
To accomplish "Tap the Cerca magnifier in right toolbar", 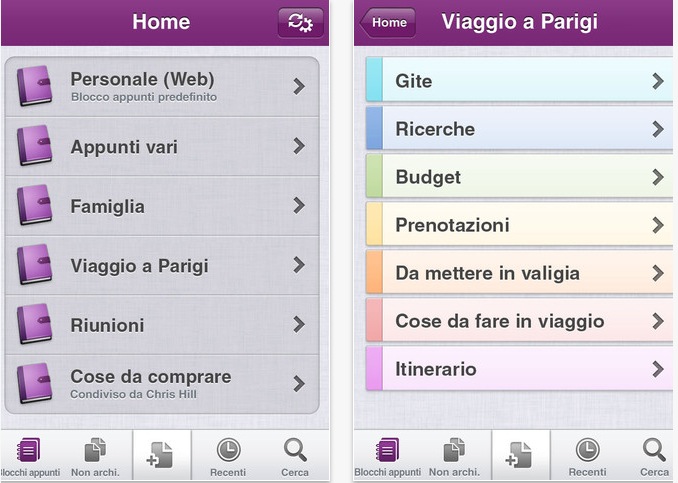I will (x=654, y=450).
